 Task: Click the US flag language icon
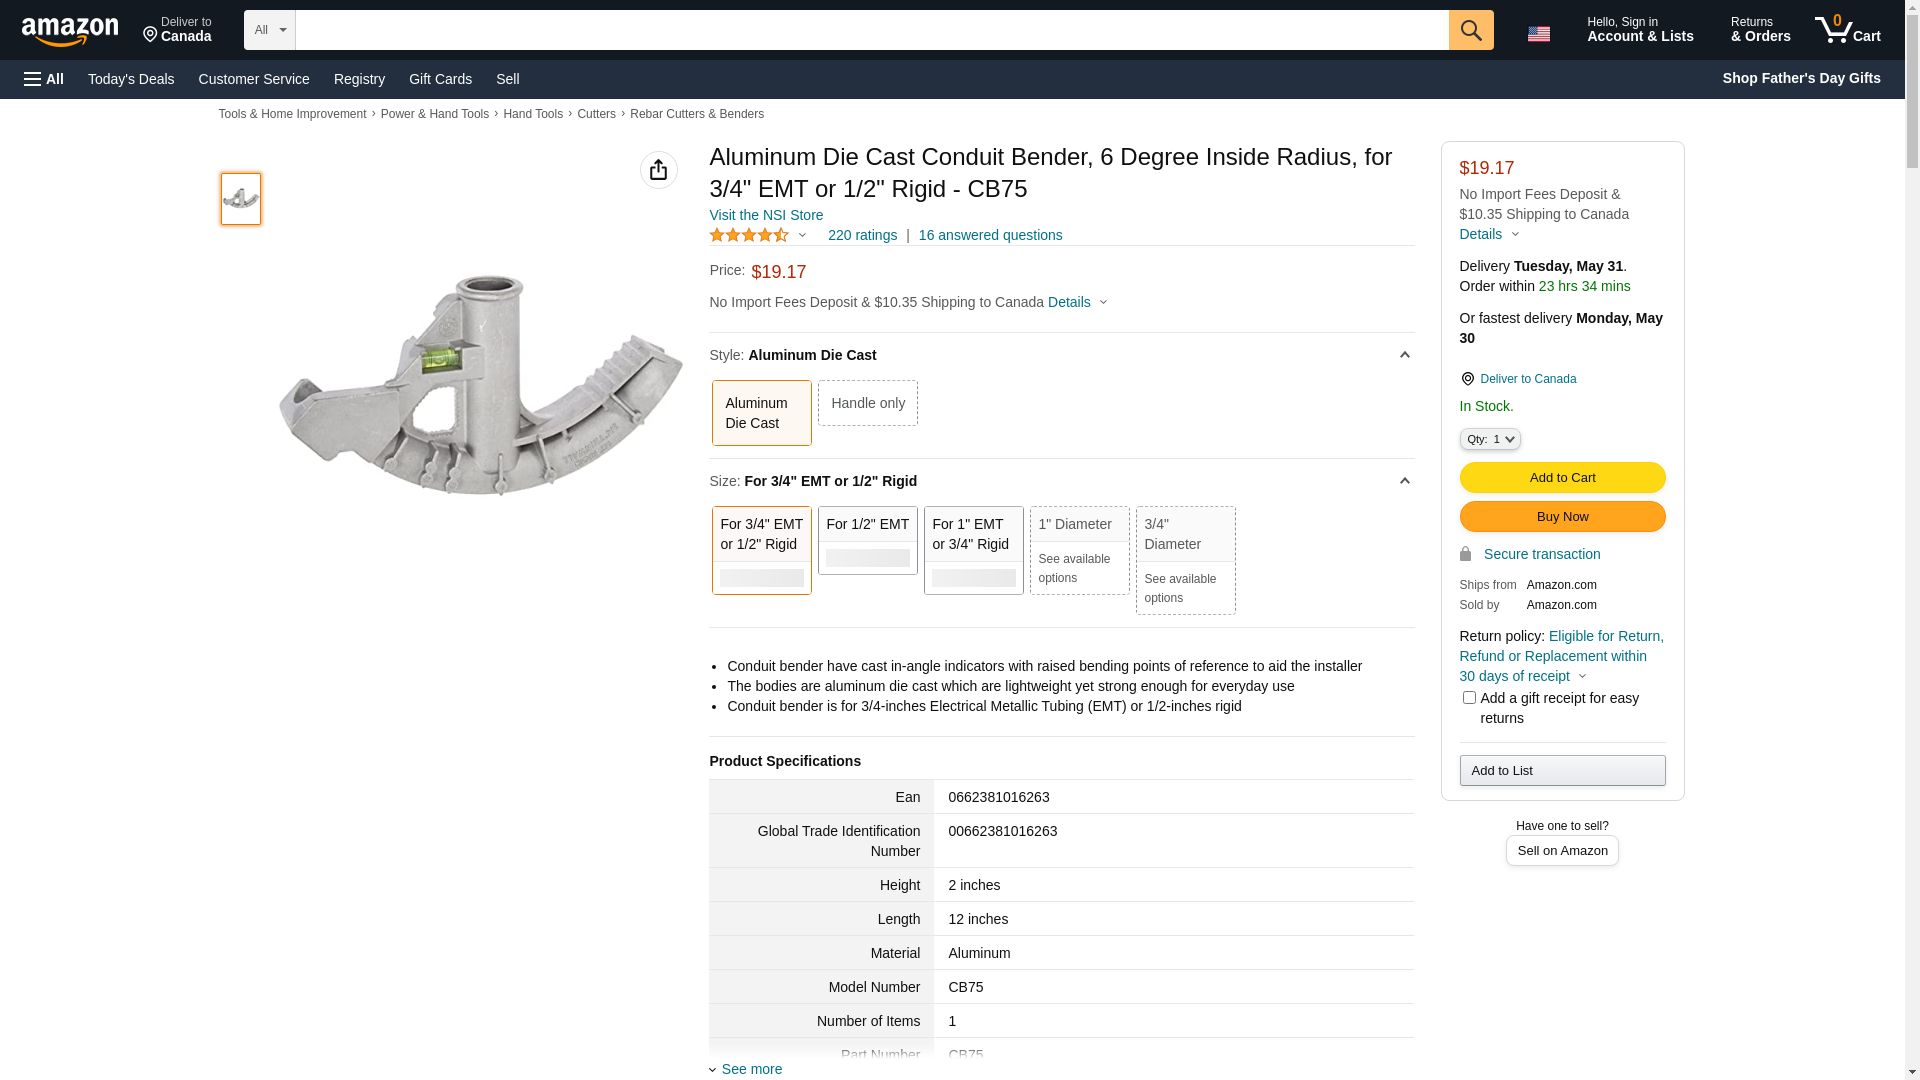click(1538, 34)
